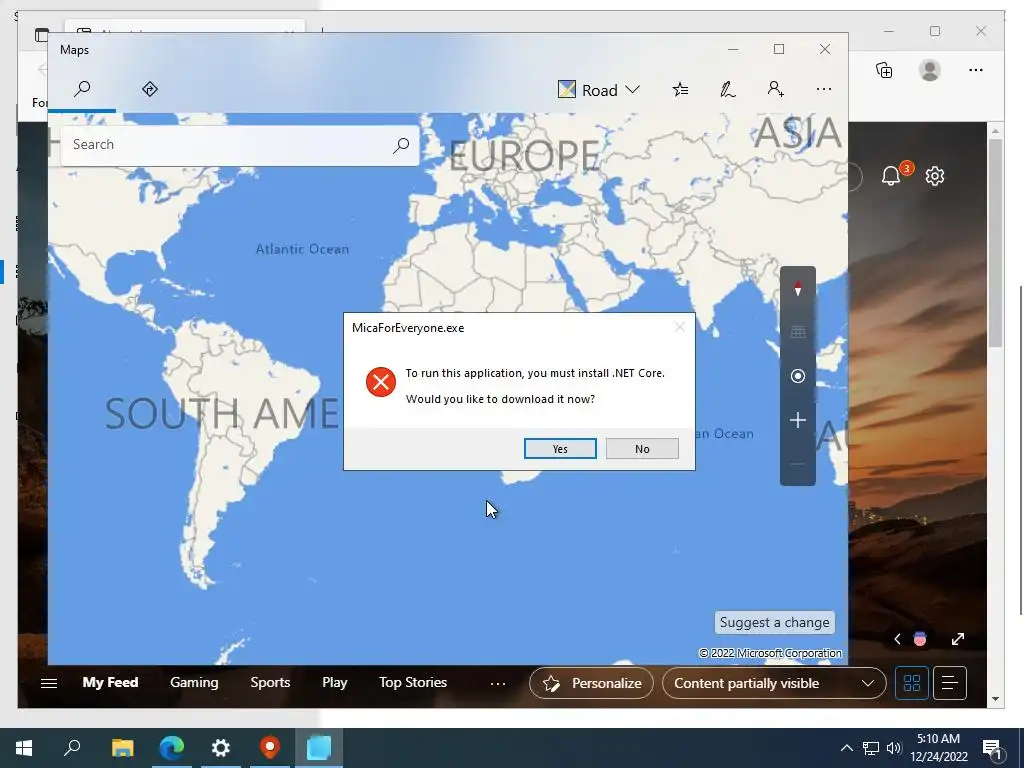The image size is (1024, 768).
Task: Show hidden system tray icons
Action: coord(846,748)
